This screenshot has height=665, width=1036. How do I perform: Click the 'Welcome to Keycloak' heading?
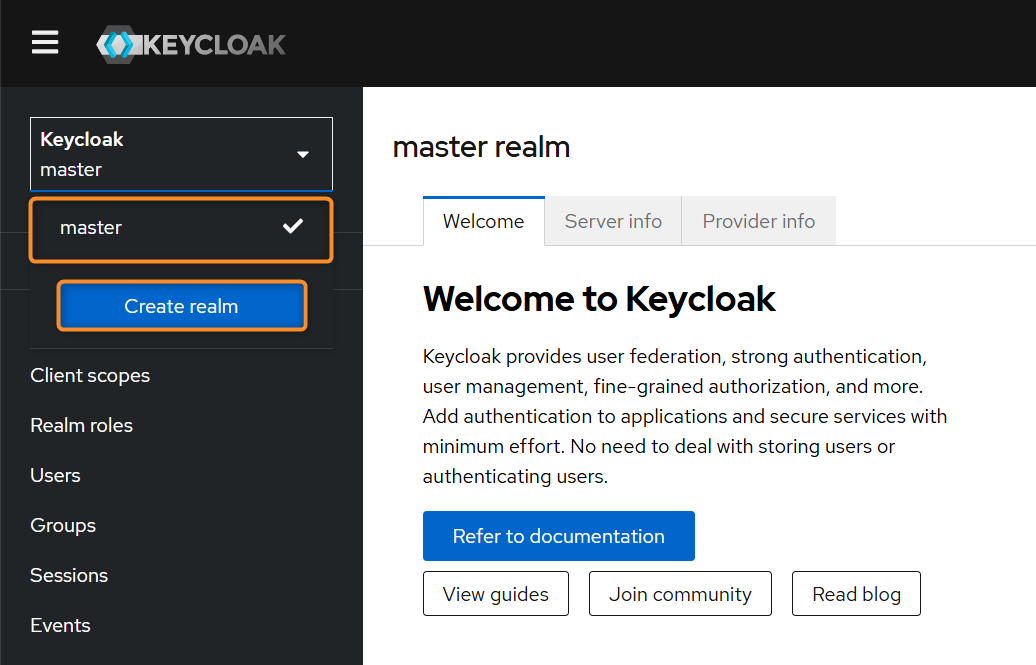pyautogui.click(x=599, y=299)
